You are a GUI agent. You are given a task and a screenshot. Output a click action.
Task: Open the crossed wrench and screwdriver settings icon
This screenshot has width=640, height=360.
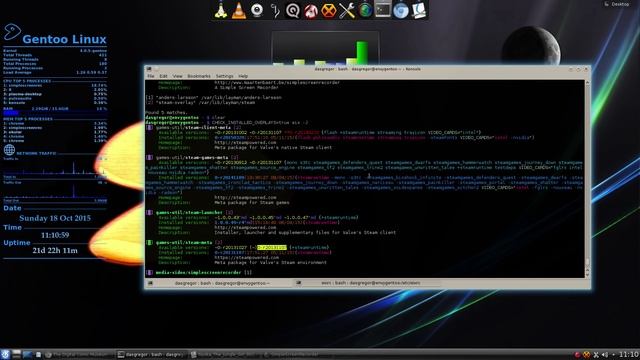tap(347, 11)
